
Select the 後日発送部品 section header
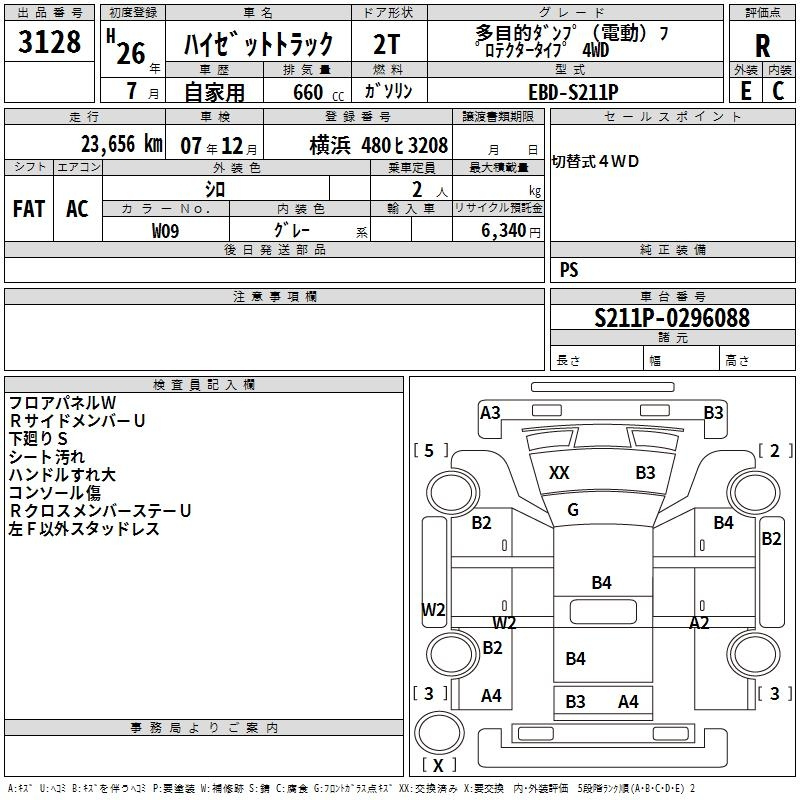(x=274, y=249)
